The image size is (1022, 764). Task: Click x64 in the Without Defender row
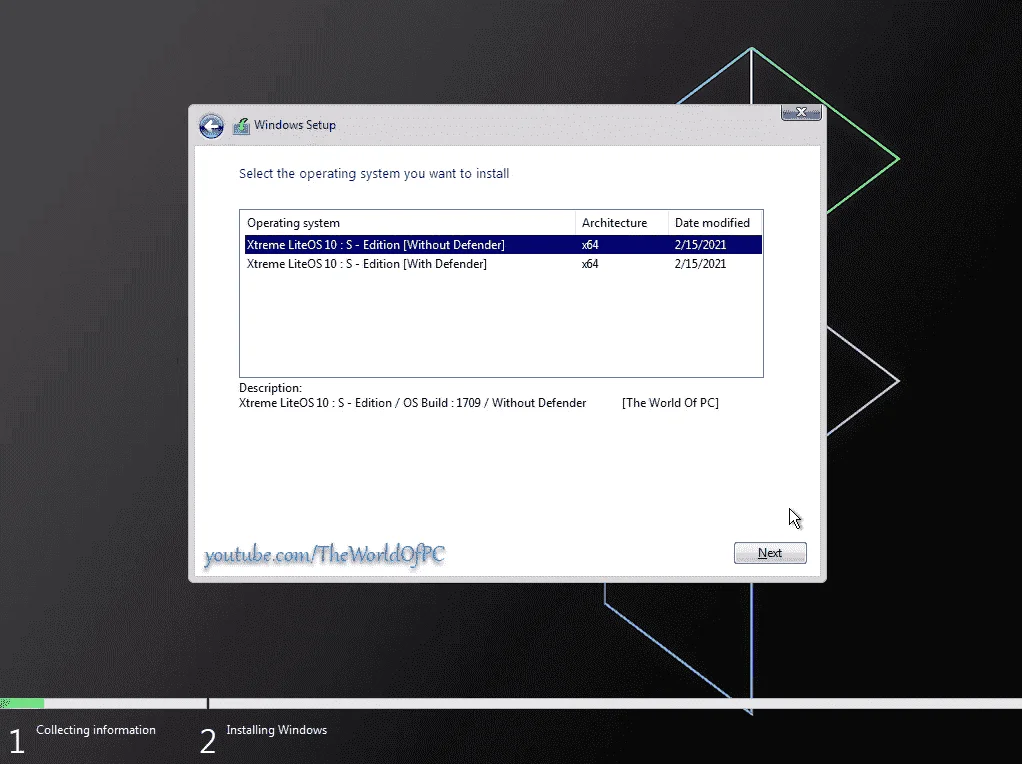(x=590, y=245)
